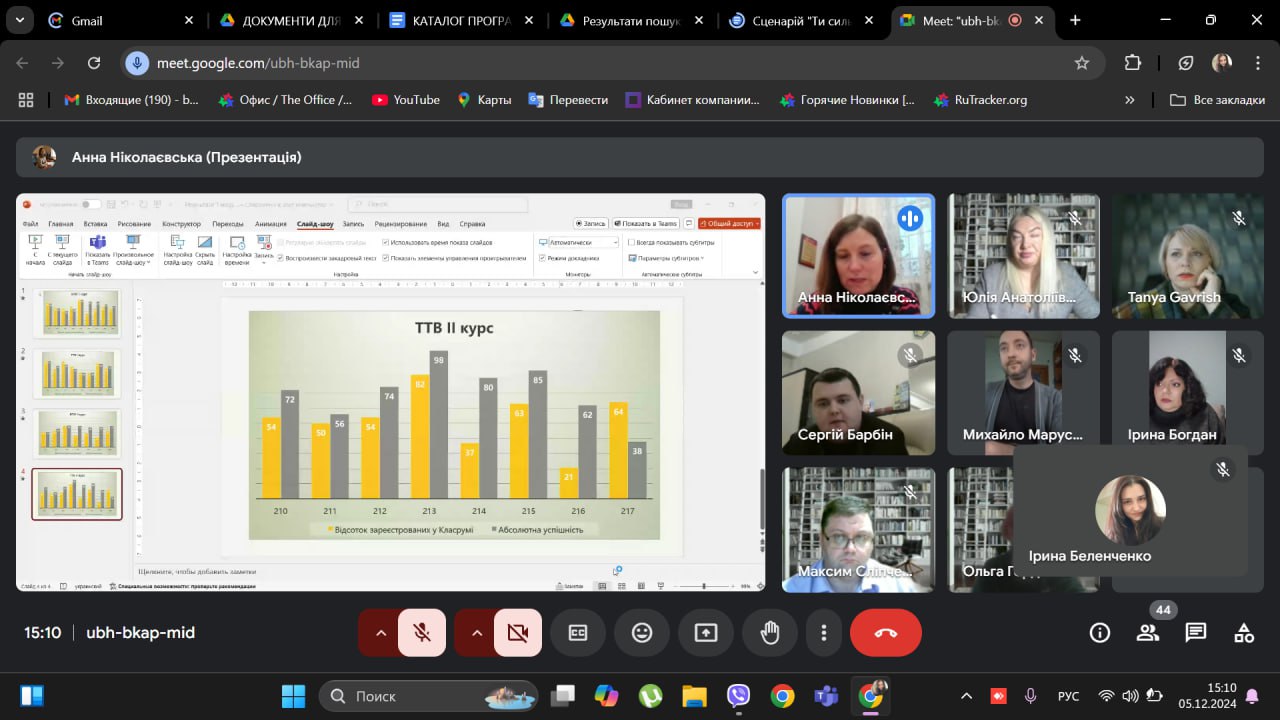The width and height of the screenshot is (1280, 720).
Task: Turn on the camera in Meet
Action: (518, 632)
